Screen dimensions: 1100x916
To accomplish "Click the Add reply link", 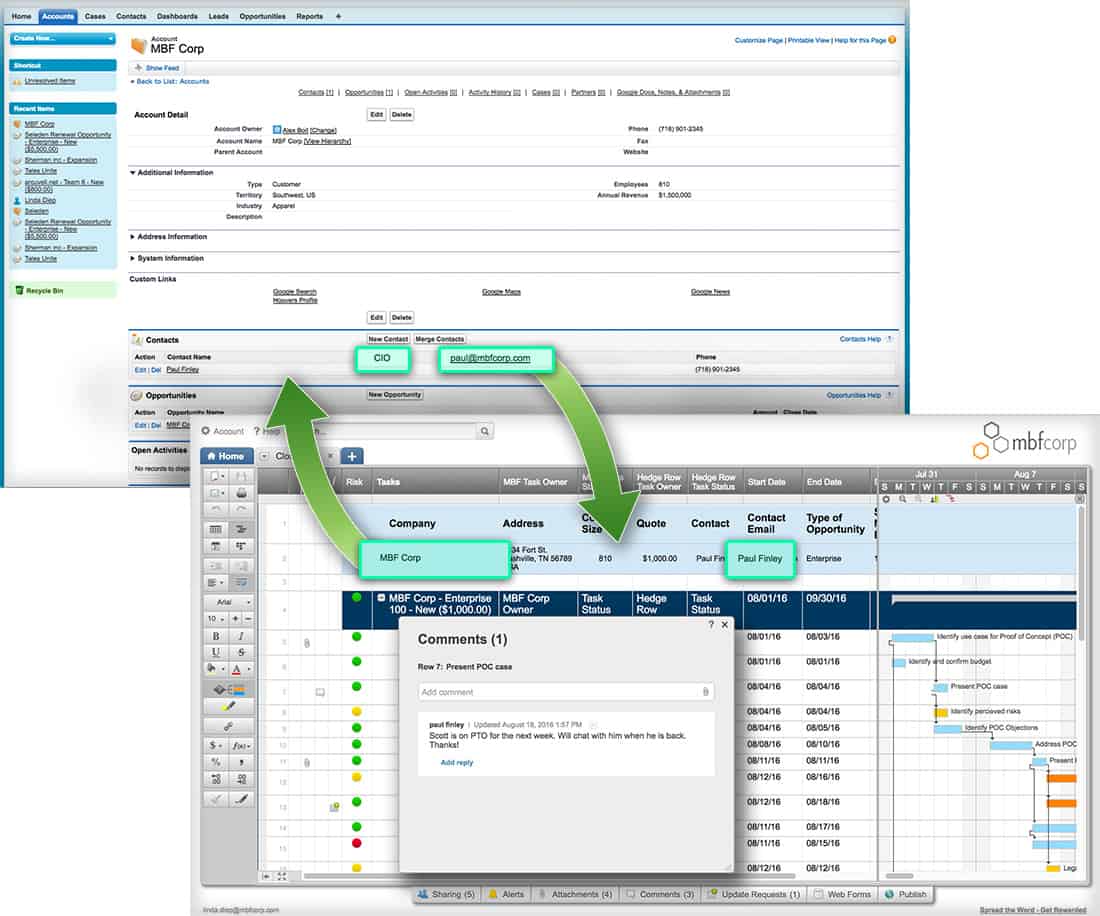I will coord(457,762).
